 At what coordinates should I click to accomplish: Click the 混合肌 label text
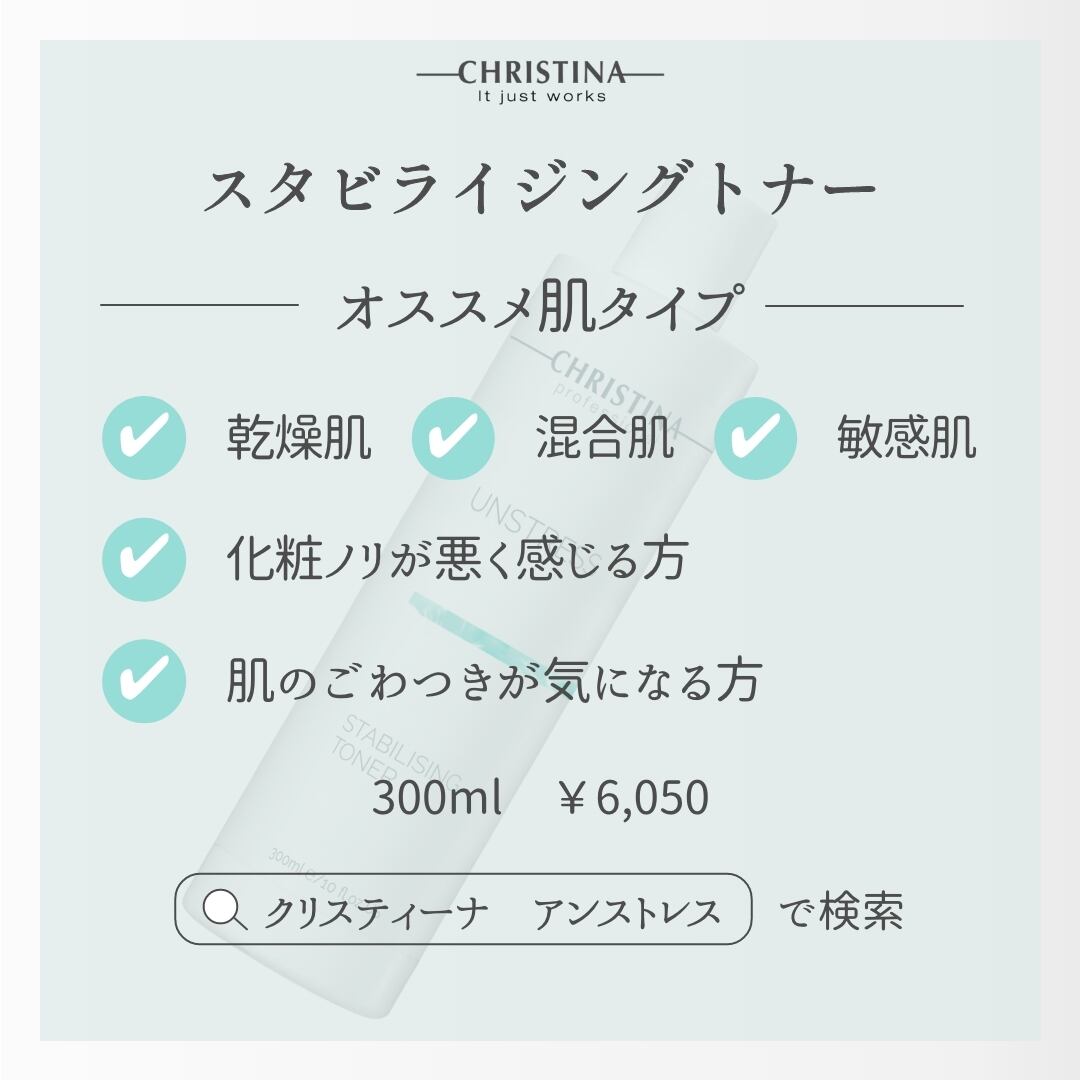point(605,437)
